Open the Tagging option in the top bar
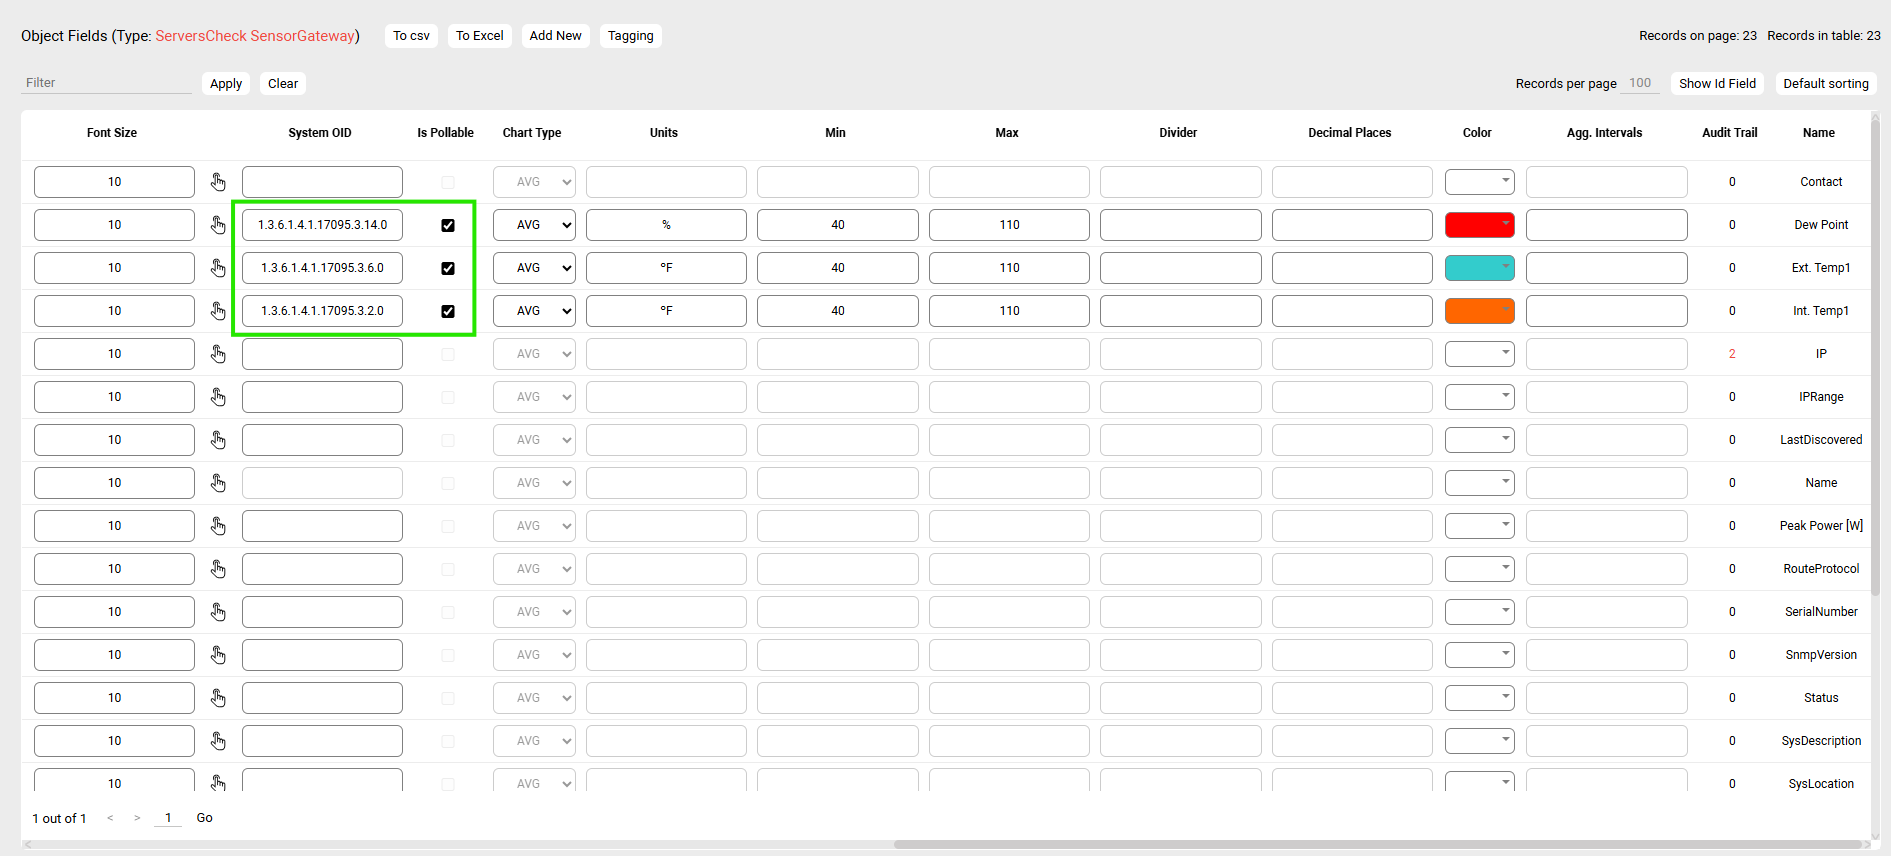The height and width of the screenshot is (856, 1891). point(630,36)
